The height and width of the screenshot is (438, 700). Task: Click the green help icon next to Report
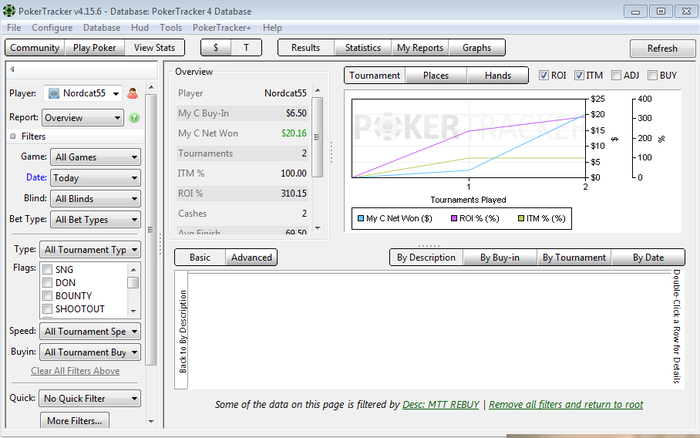click(134, 118)
